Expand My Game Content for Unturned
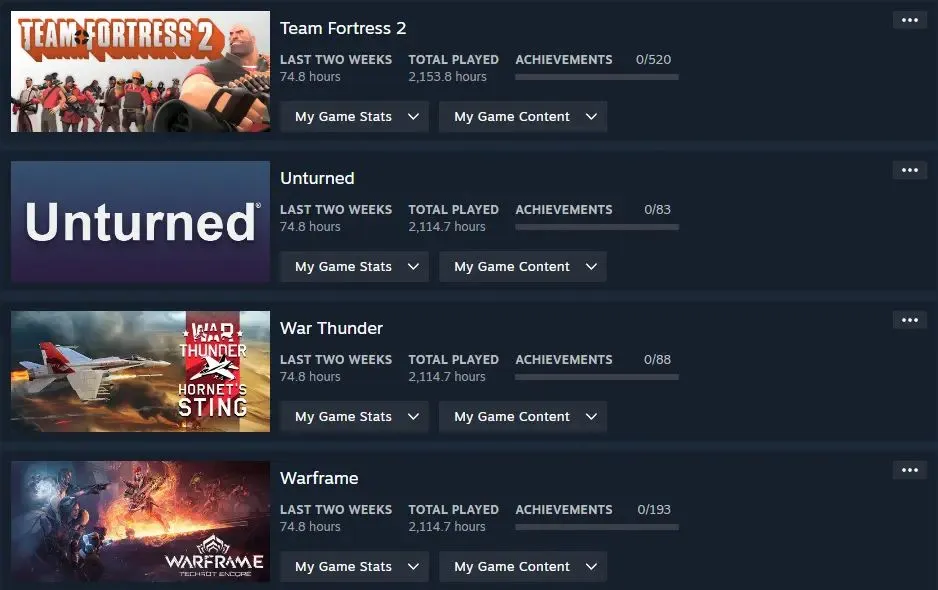Image resolution: width=938 pixels, height=590 pixels. tap(523, 267)
